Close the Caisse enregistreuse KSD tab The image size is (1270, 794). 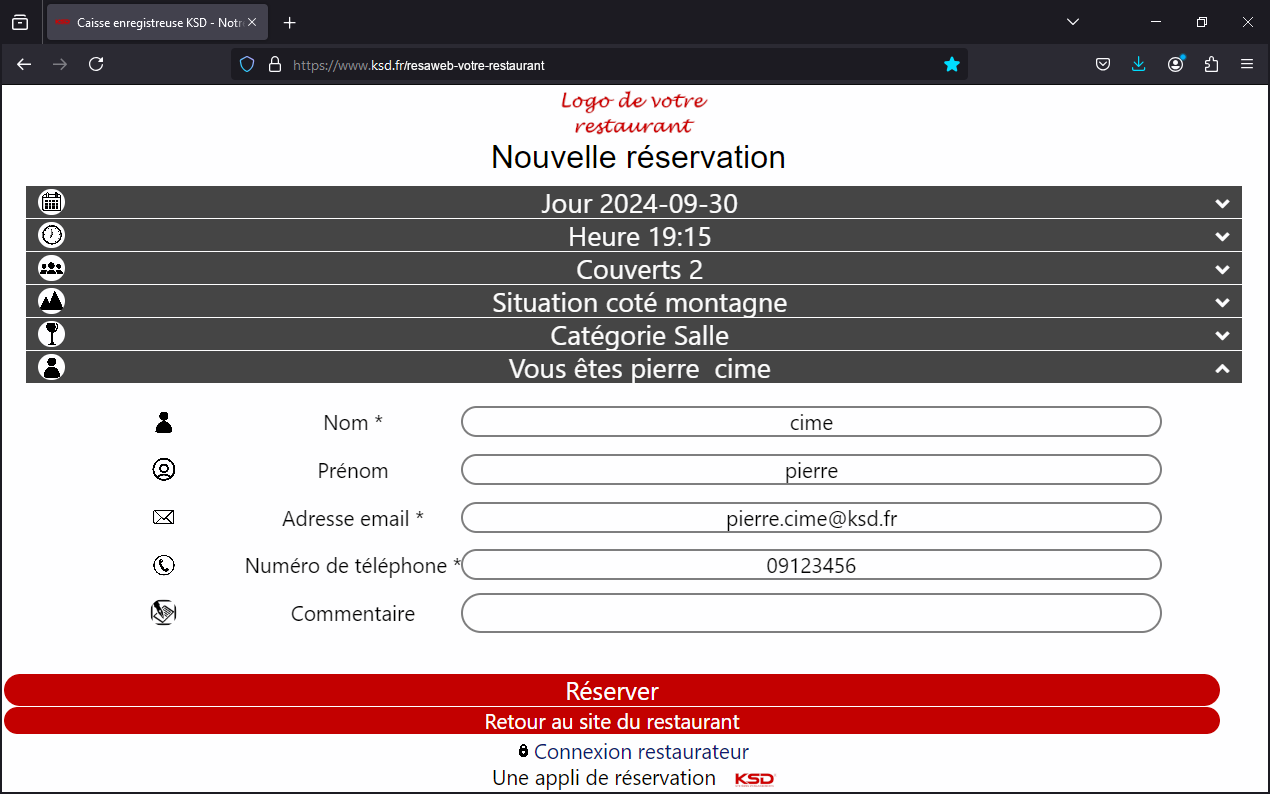click(253, 22)
